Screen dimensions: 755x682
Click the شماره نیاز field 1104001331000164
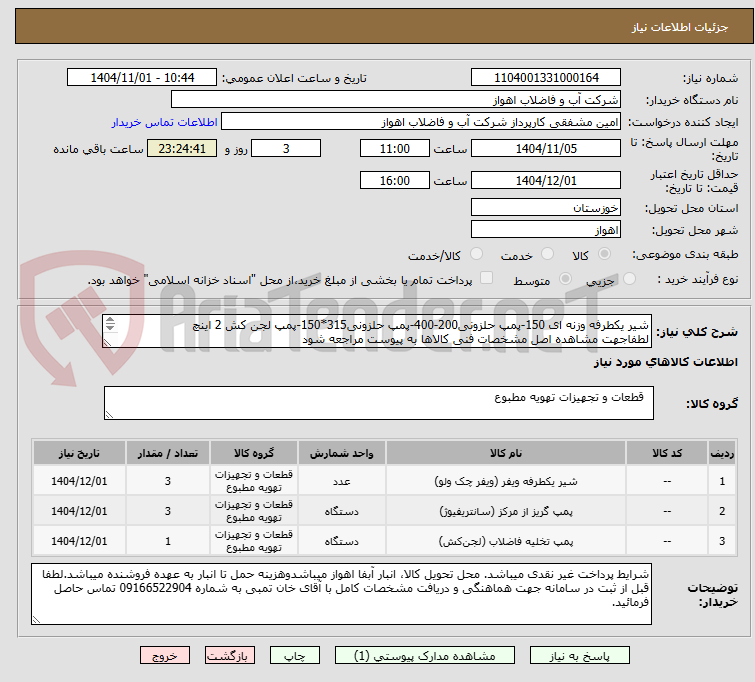[546, 78]
